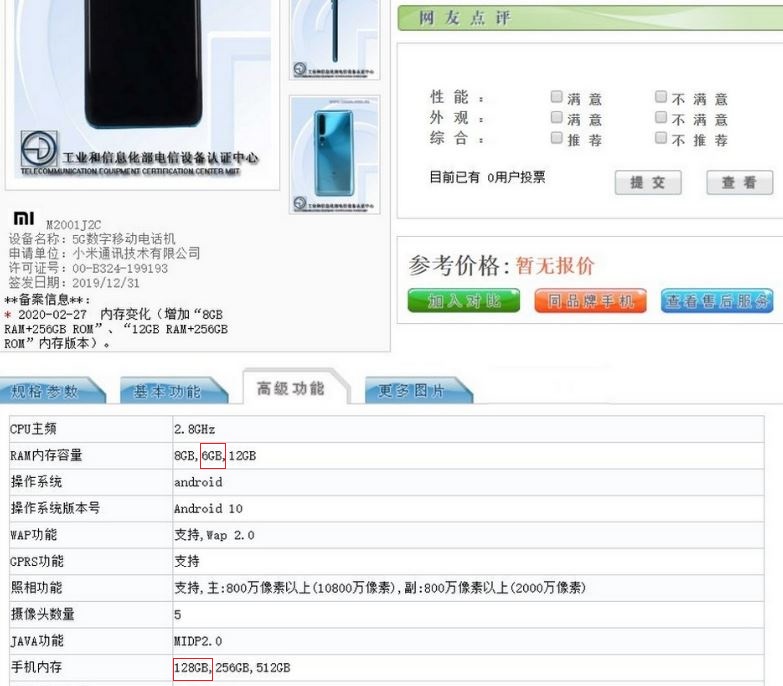Click issue date 2019/12/31
Viewport: 783px width, 686px height.
coord(106,283)
